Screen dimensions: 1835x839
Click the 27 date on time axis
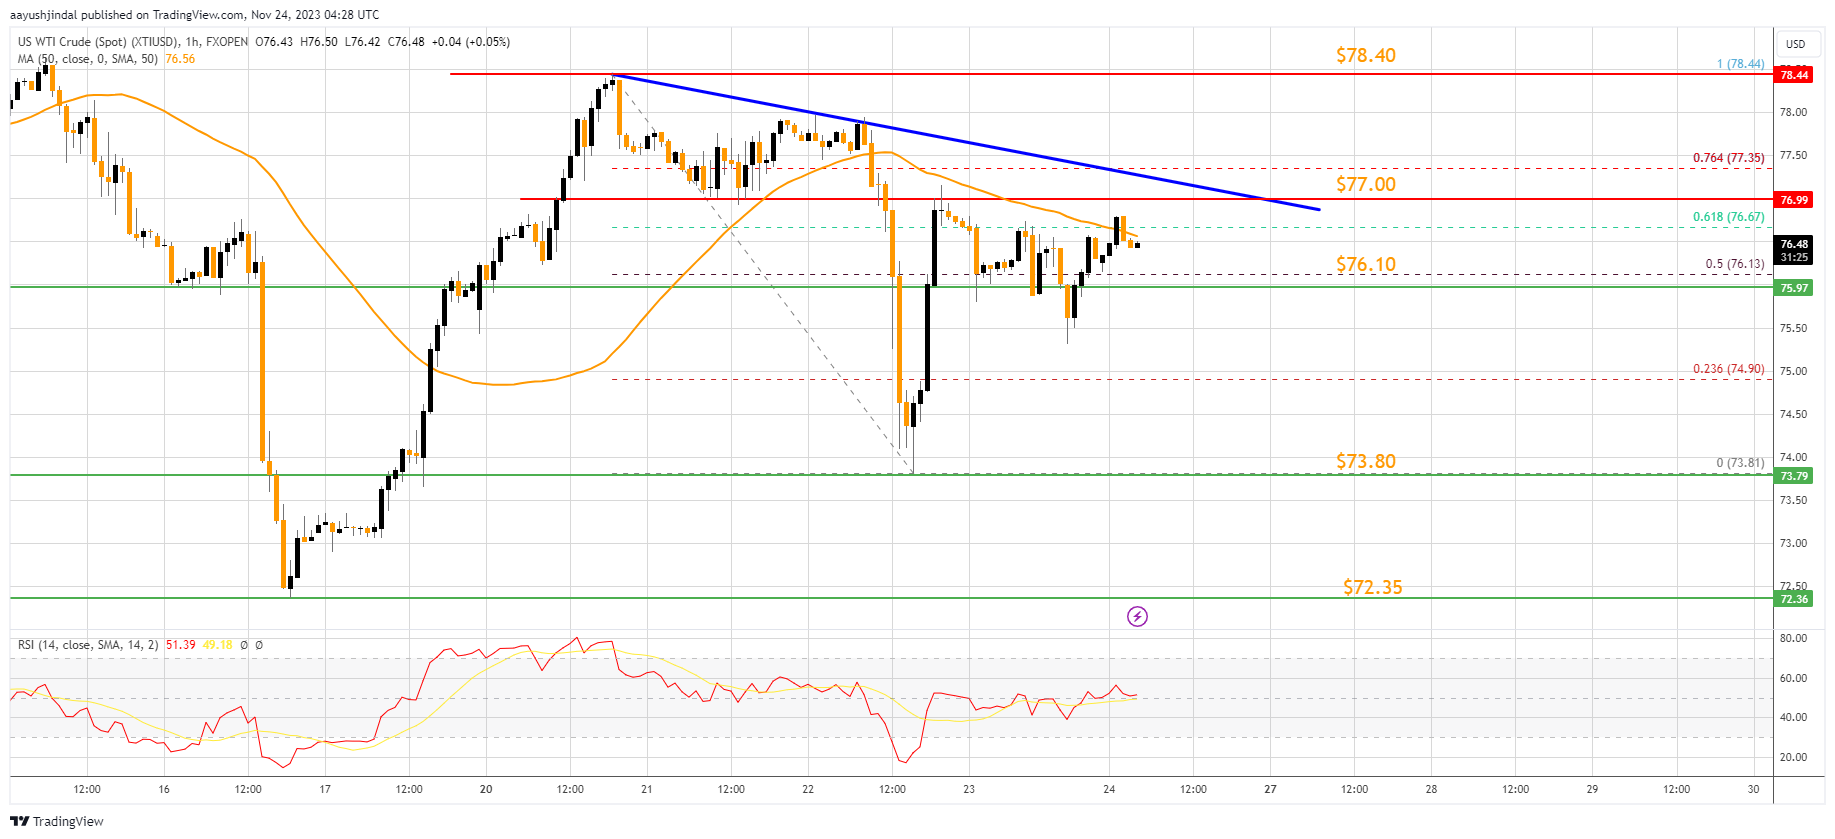tap(1270, 789)
